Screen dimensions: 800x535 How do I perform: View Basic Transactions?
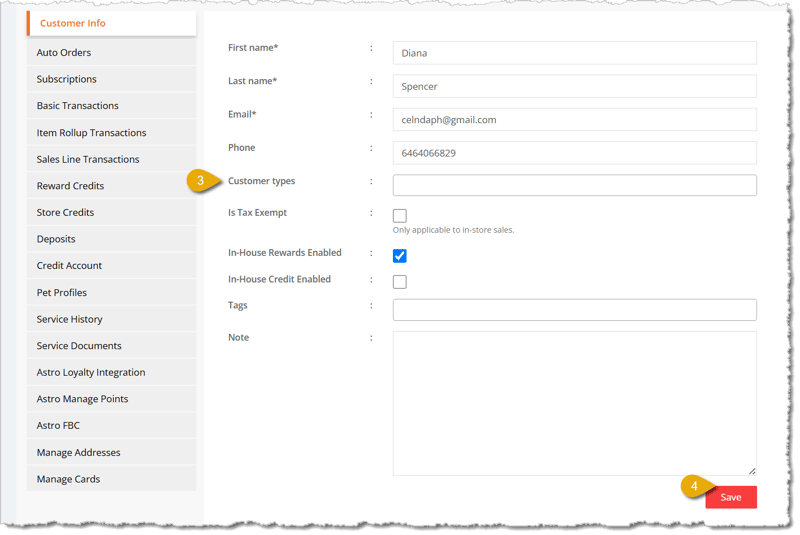[x=111, y=106]
